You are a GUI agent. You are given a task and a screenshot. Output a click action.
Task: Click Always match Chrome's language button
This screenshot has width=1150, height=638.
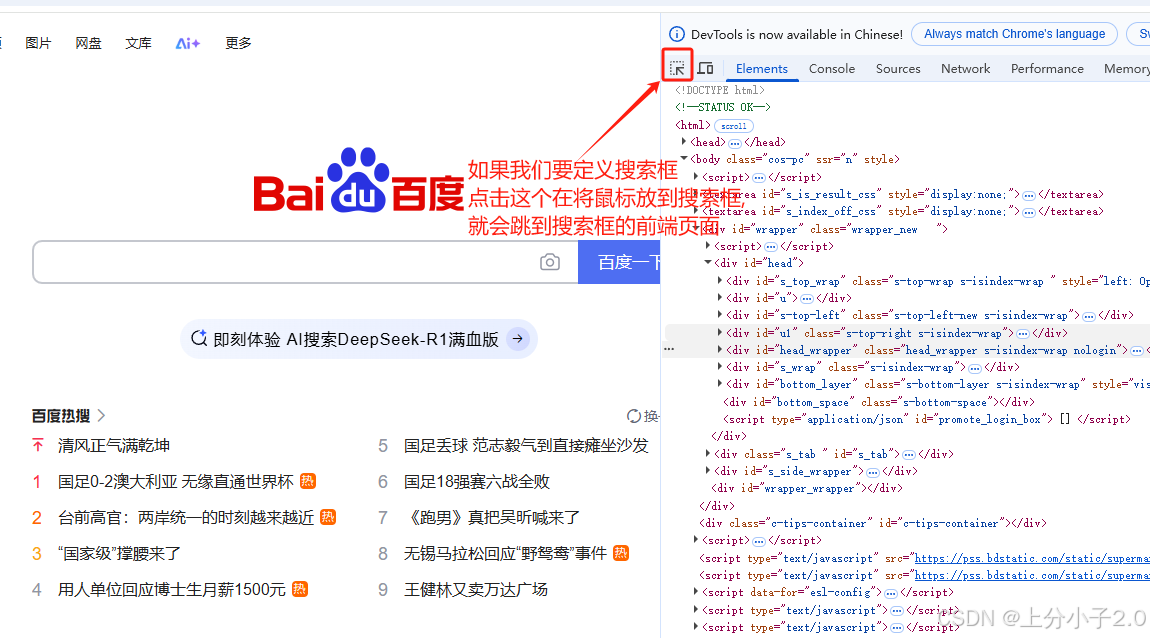1014,34
